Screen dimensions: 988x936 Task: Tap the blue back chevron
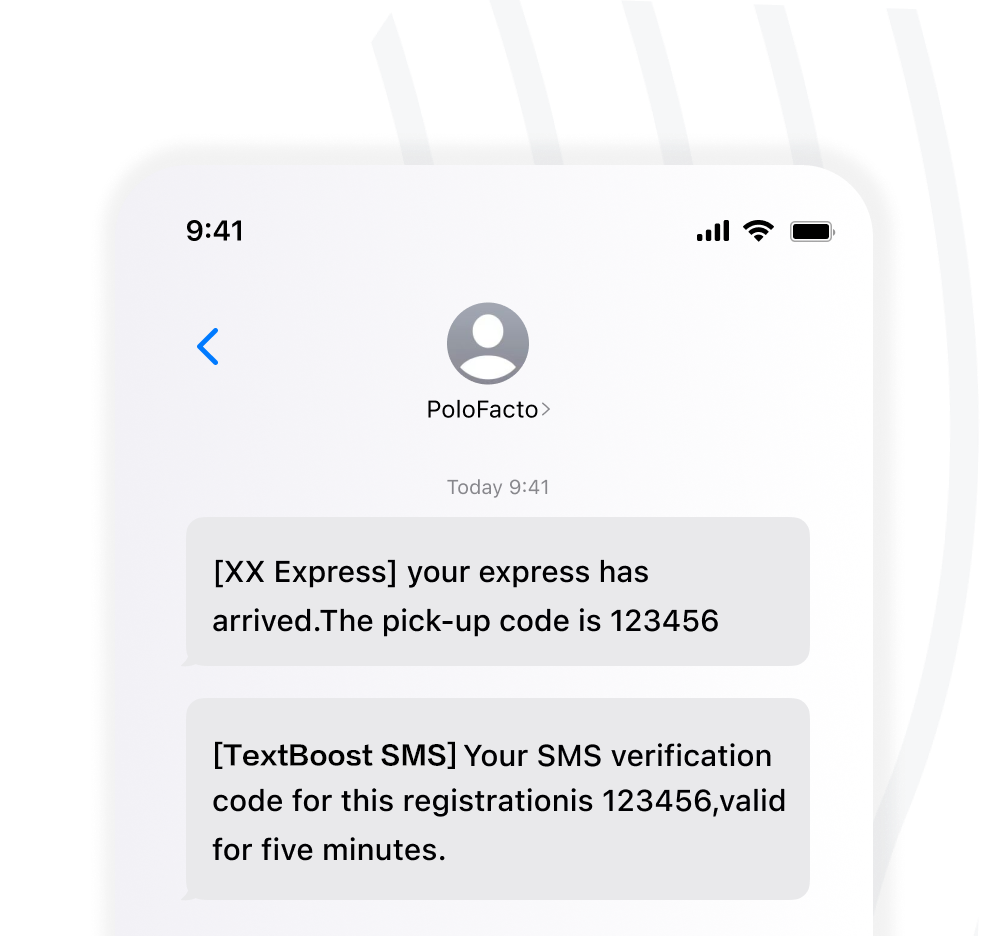click(x=208, y=346)
